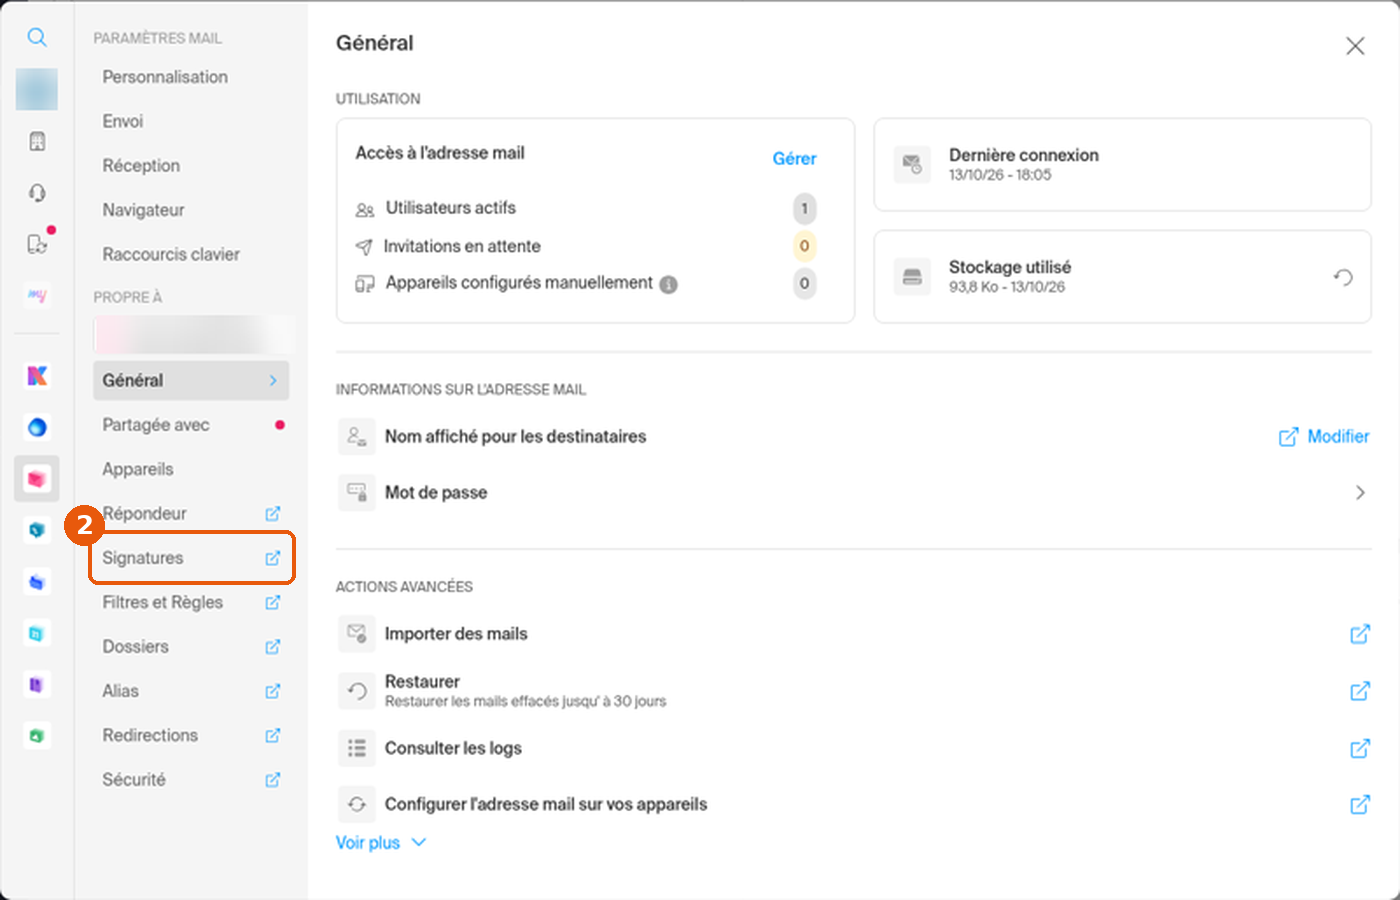Expand the Voir plus section

coord(381,843)
